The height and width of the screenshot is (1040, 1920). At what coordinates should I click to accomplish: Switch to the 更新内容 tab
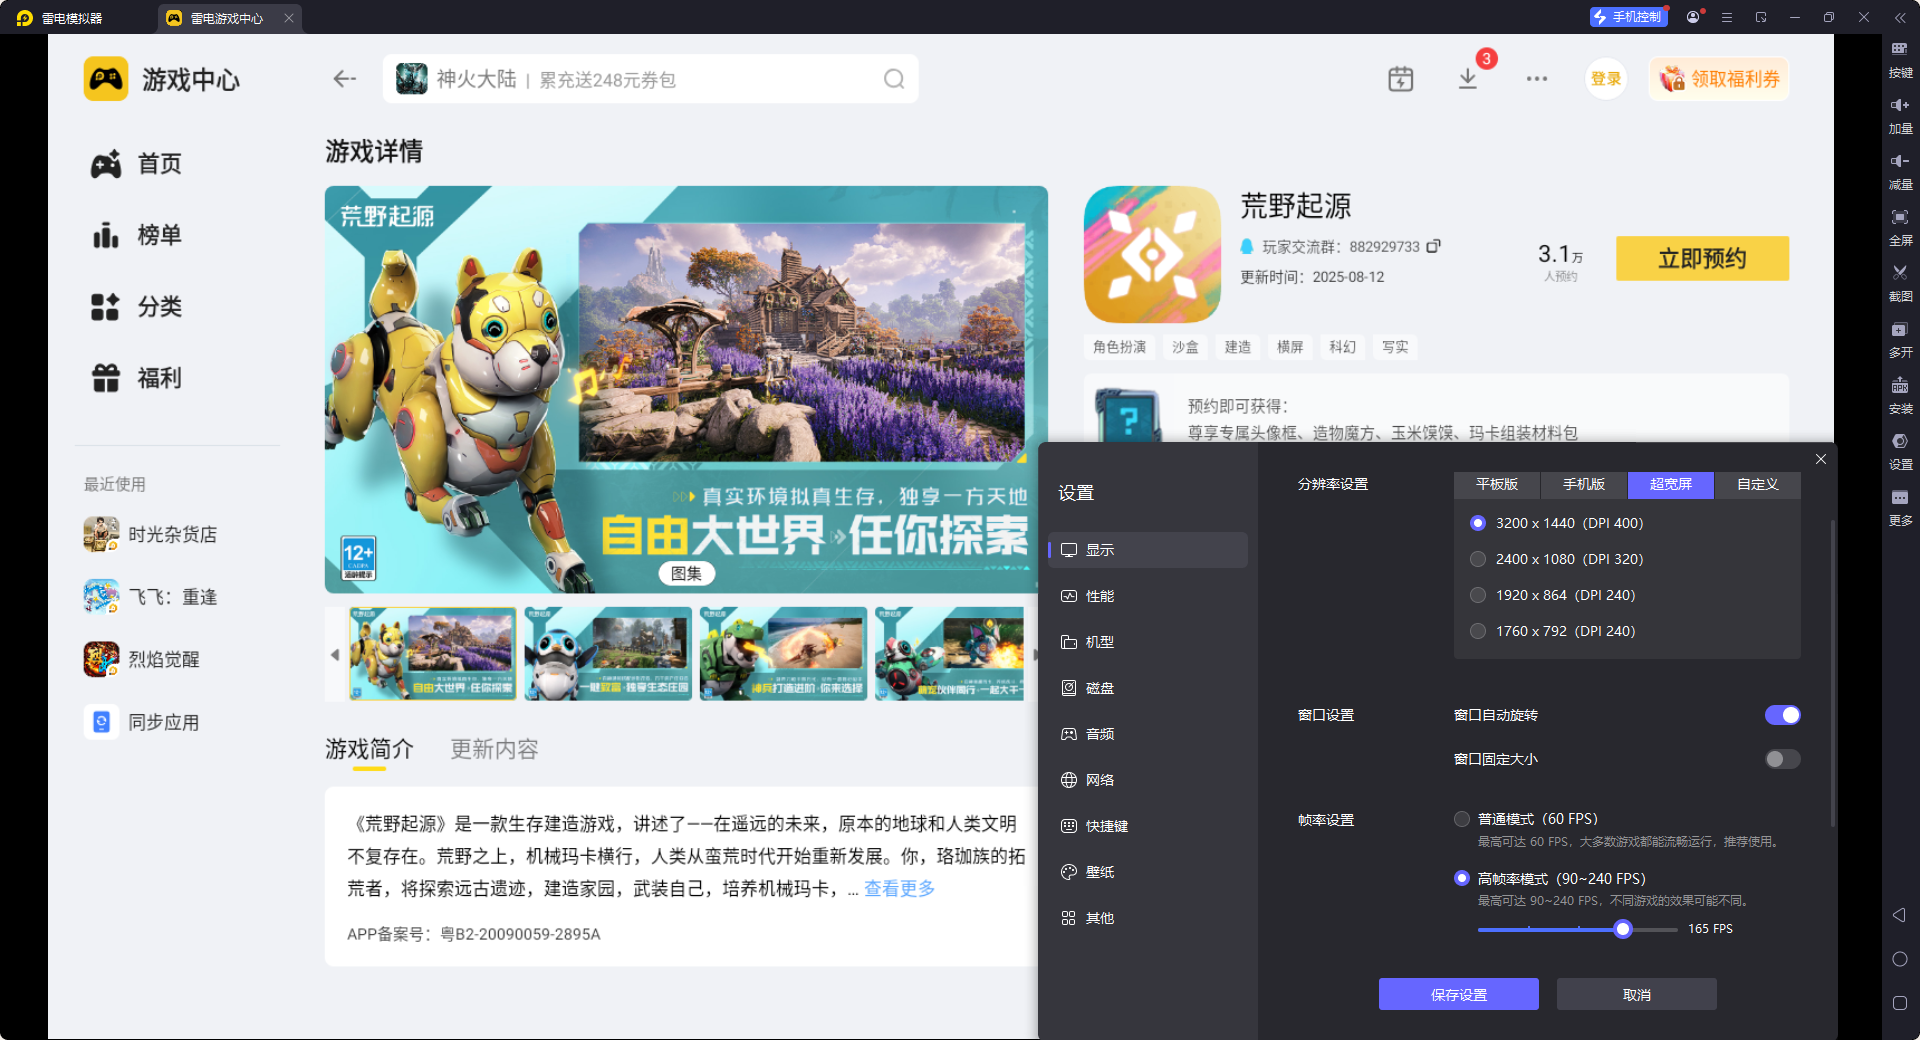pos(493,749)
